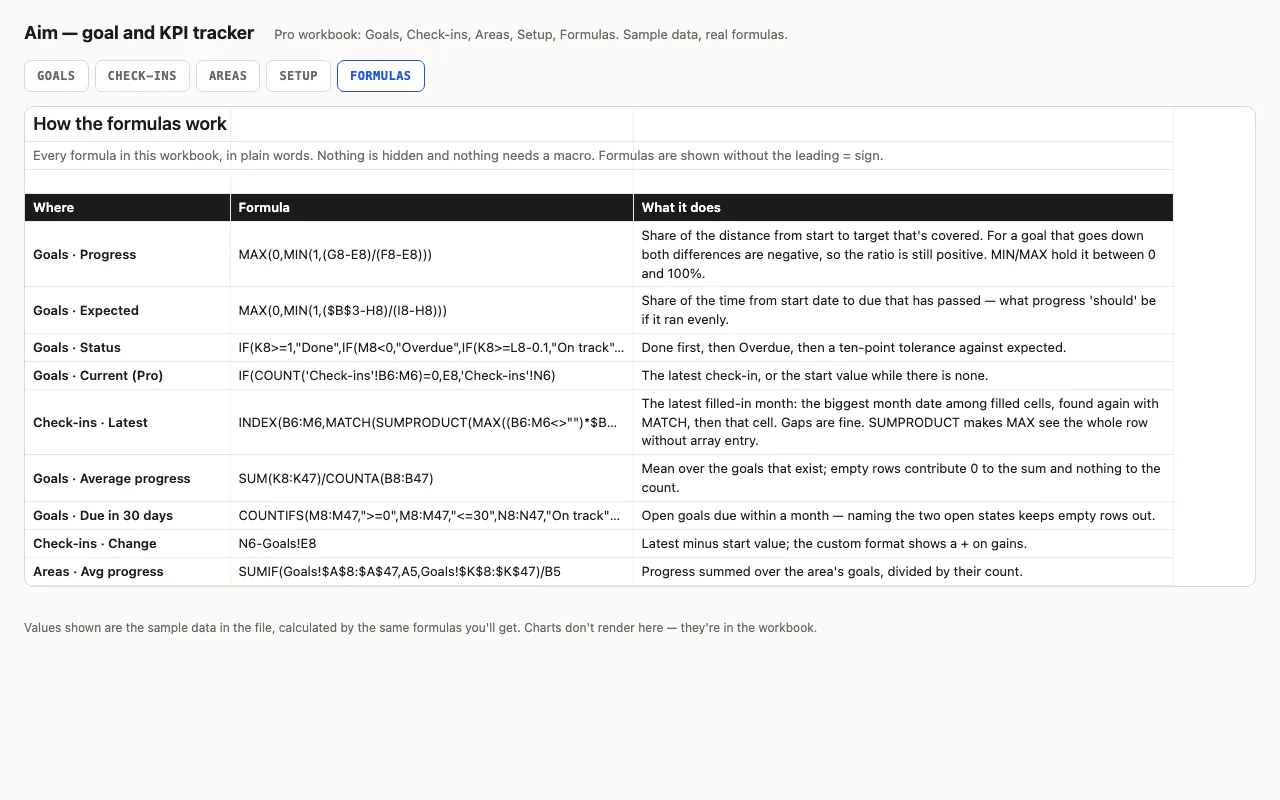
Task: Click description 'Done first, then Overdue'
Action: coord(903,348)
